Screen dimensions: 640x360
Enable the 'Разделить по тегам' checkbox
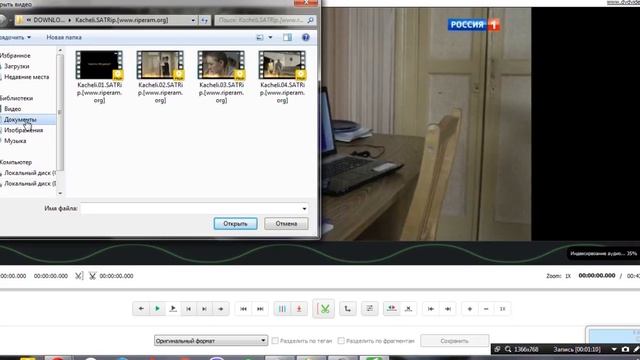[275, 340]
